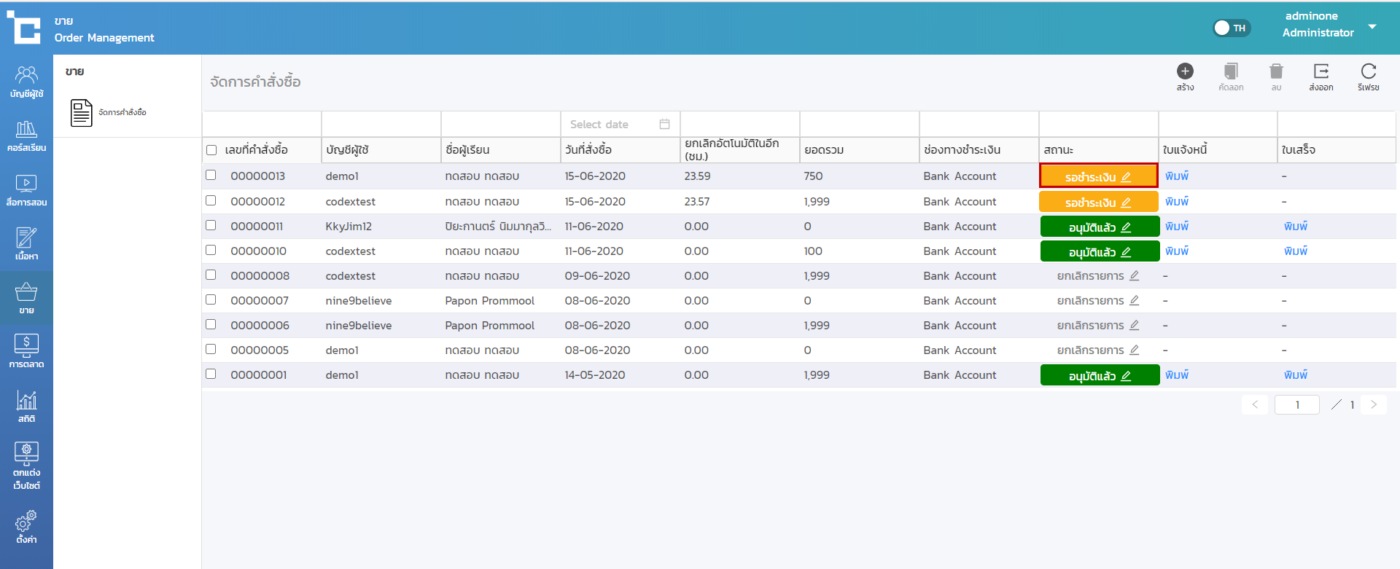Click the page number input field
This screenshot has width=1400, height=569.
[1296, 405]
